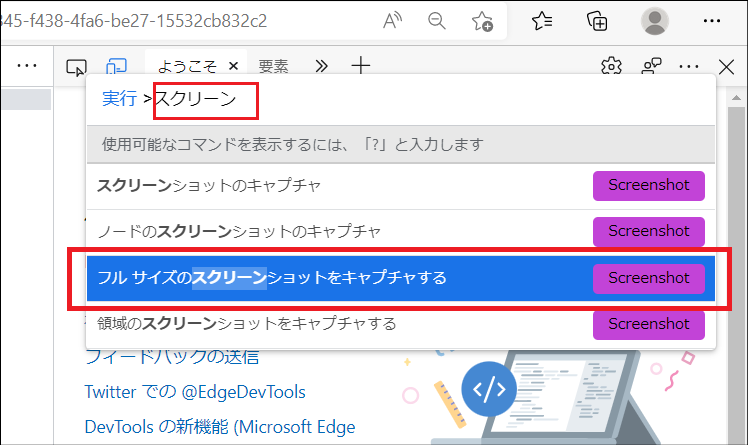
Task: Switch to the 要素 tab
Action: click(x=273, y=66)
